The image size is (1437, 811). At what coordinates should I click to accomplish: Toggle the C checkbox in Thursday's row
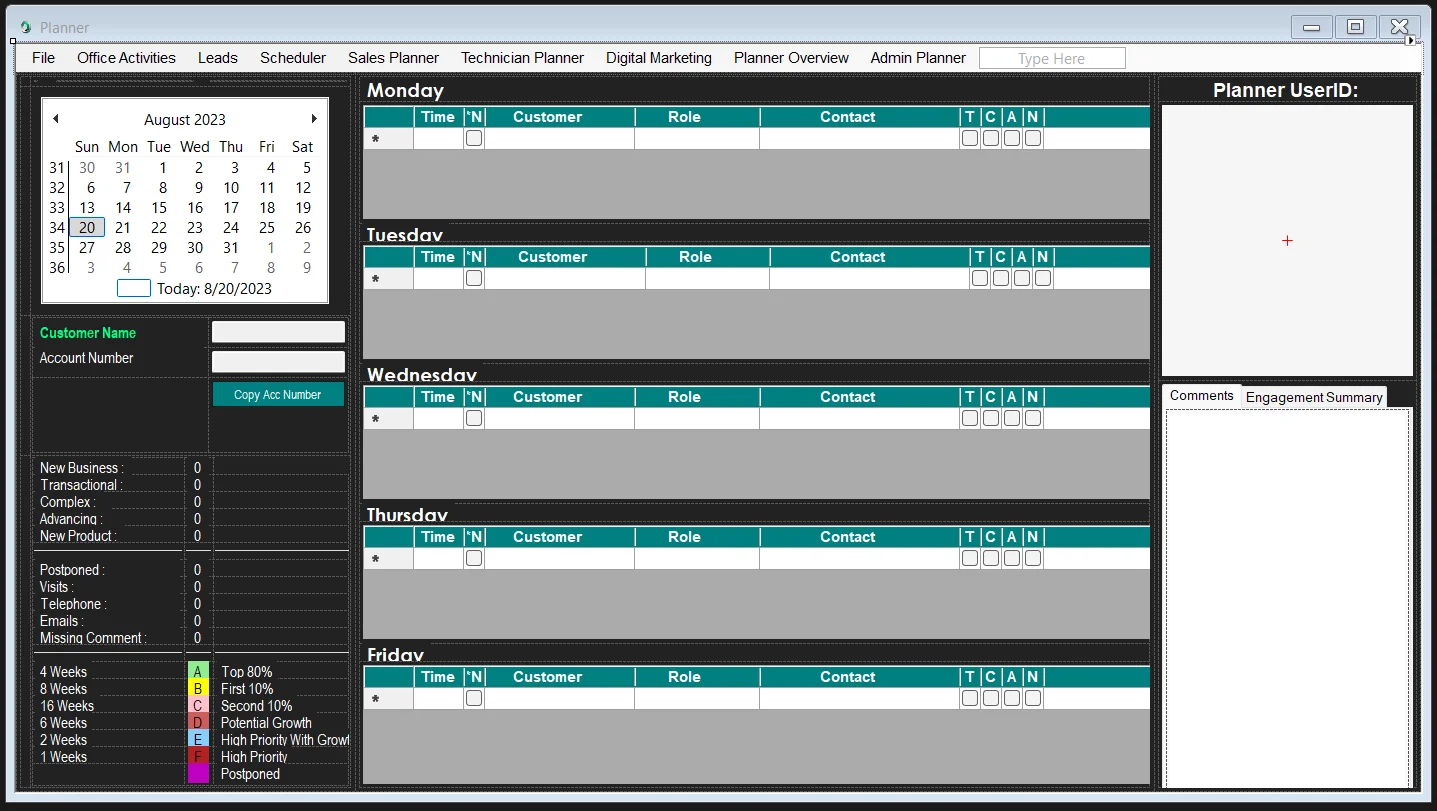pyautogui.click(x=991, y=558)
